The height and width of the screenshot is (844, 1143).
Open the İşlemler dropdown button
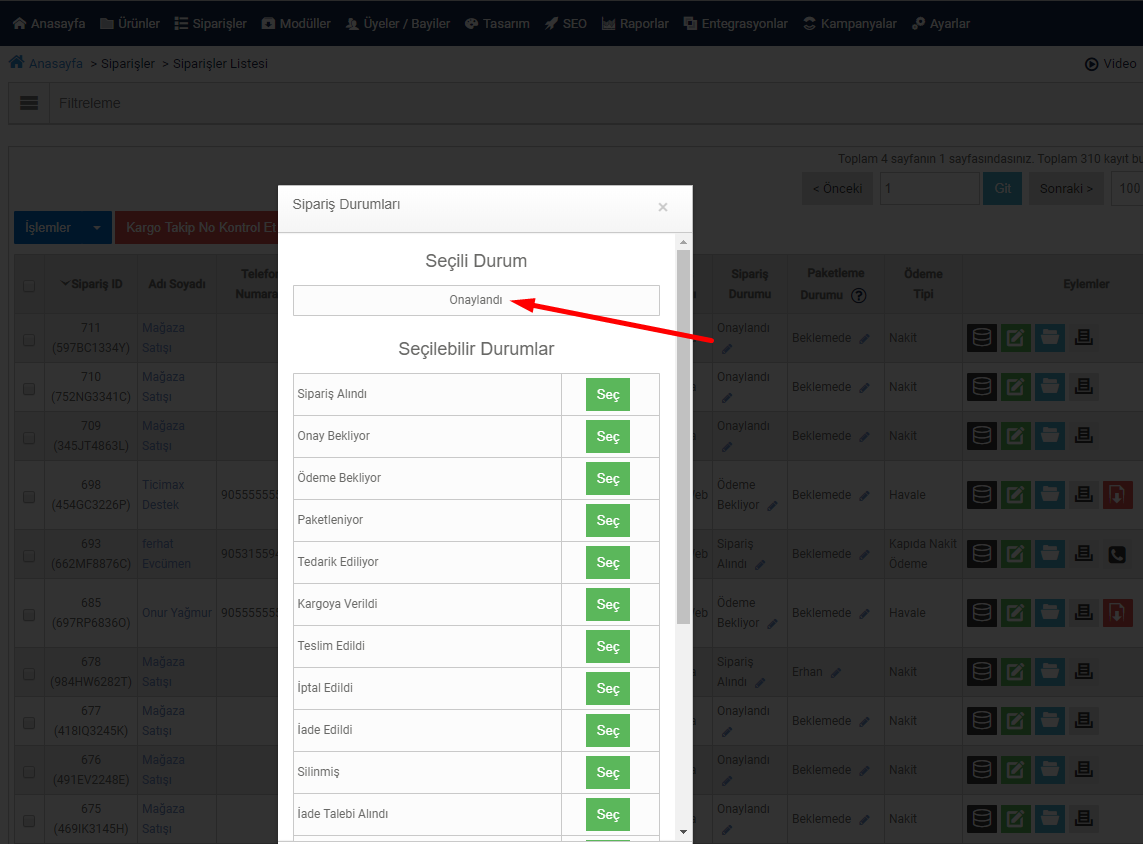[63, 227]
